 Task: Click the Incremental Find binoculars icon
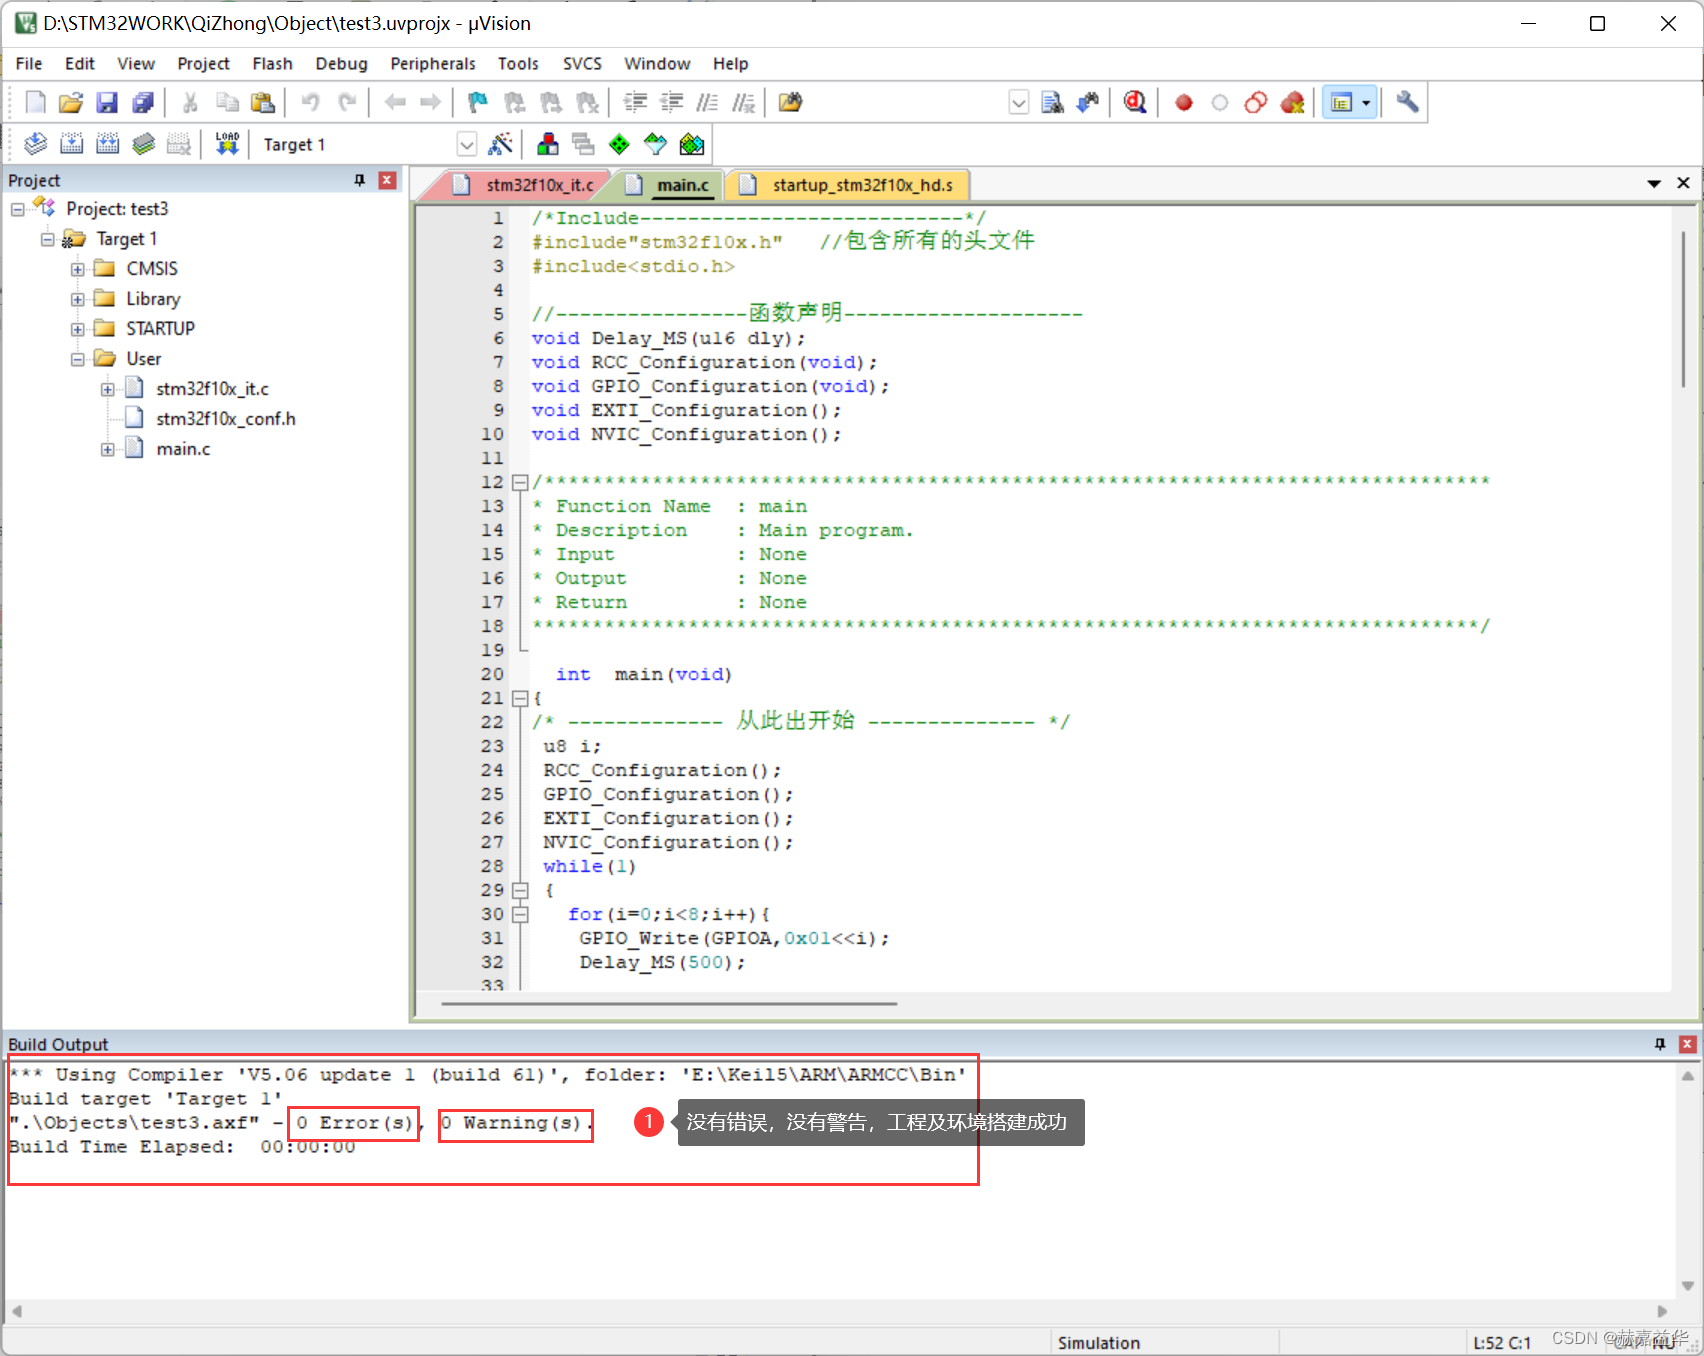(x=1088, y=102)
